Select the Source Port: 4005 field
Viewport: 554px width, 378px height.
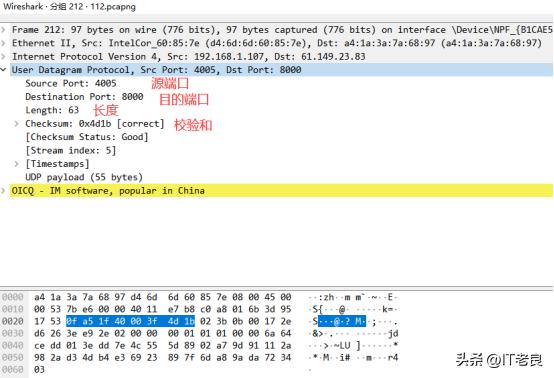71,83
